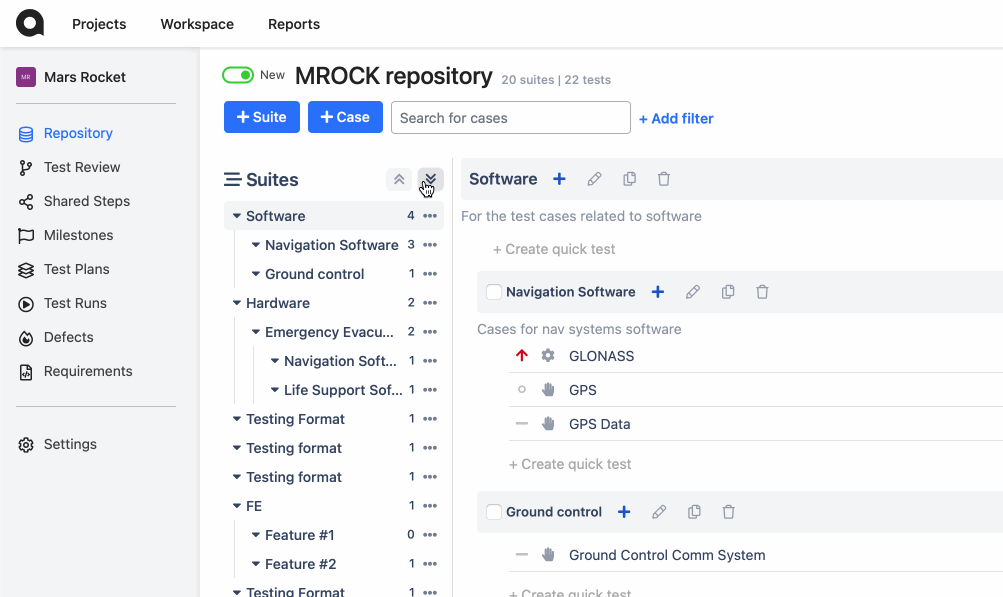Delete Ground control suite via trash icon
The height and width of the screenshot is (597, 1003).
728,512
